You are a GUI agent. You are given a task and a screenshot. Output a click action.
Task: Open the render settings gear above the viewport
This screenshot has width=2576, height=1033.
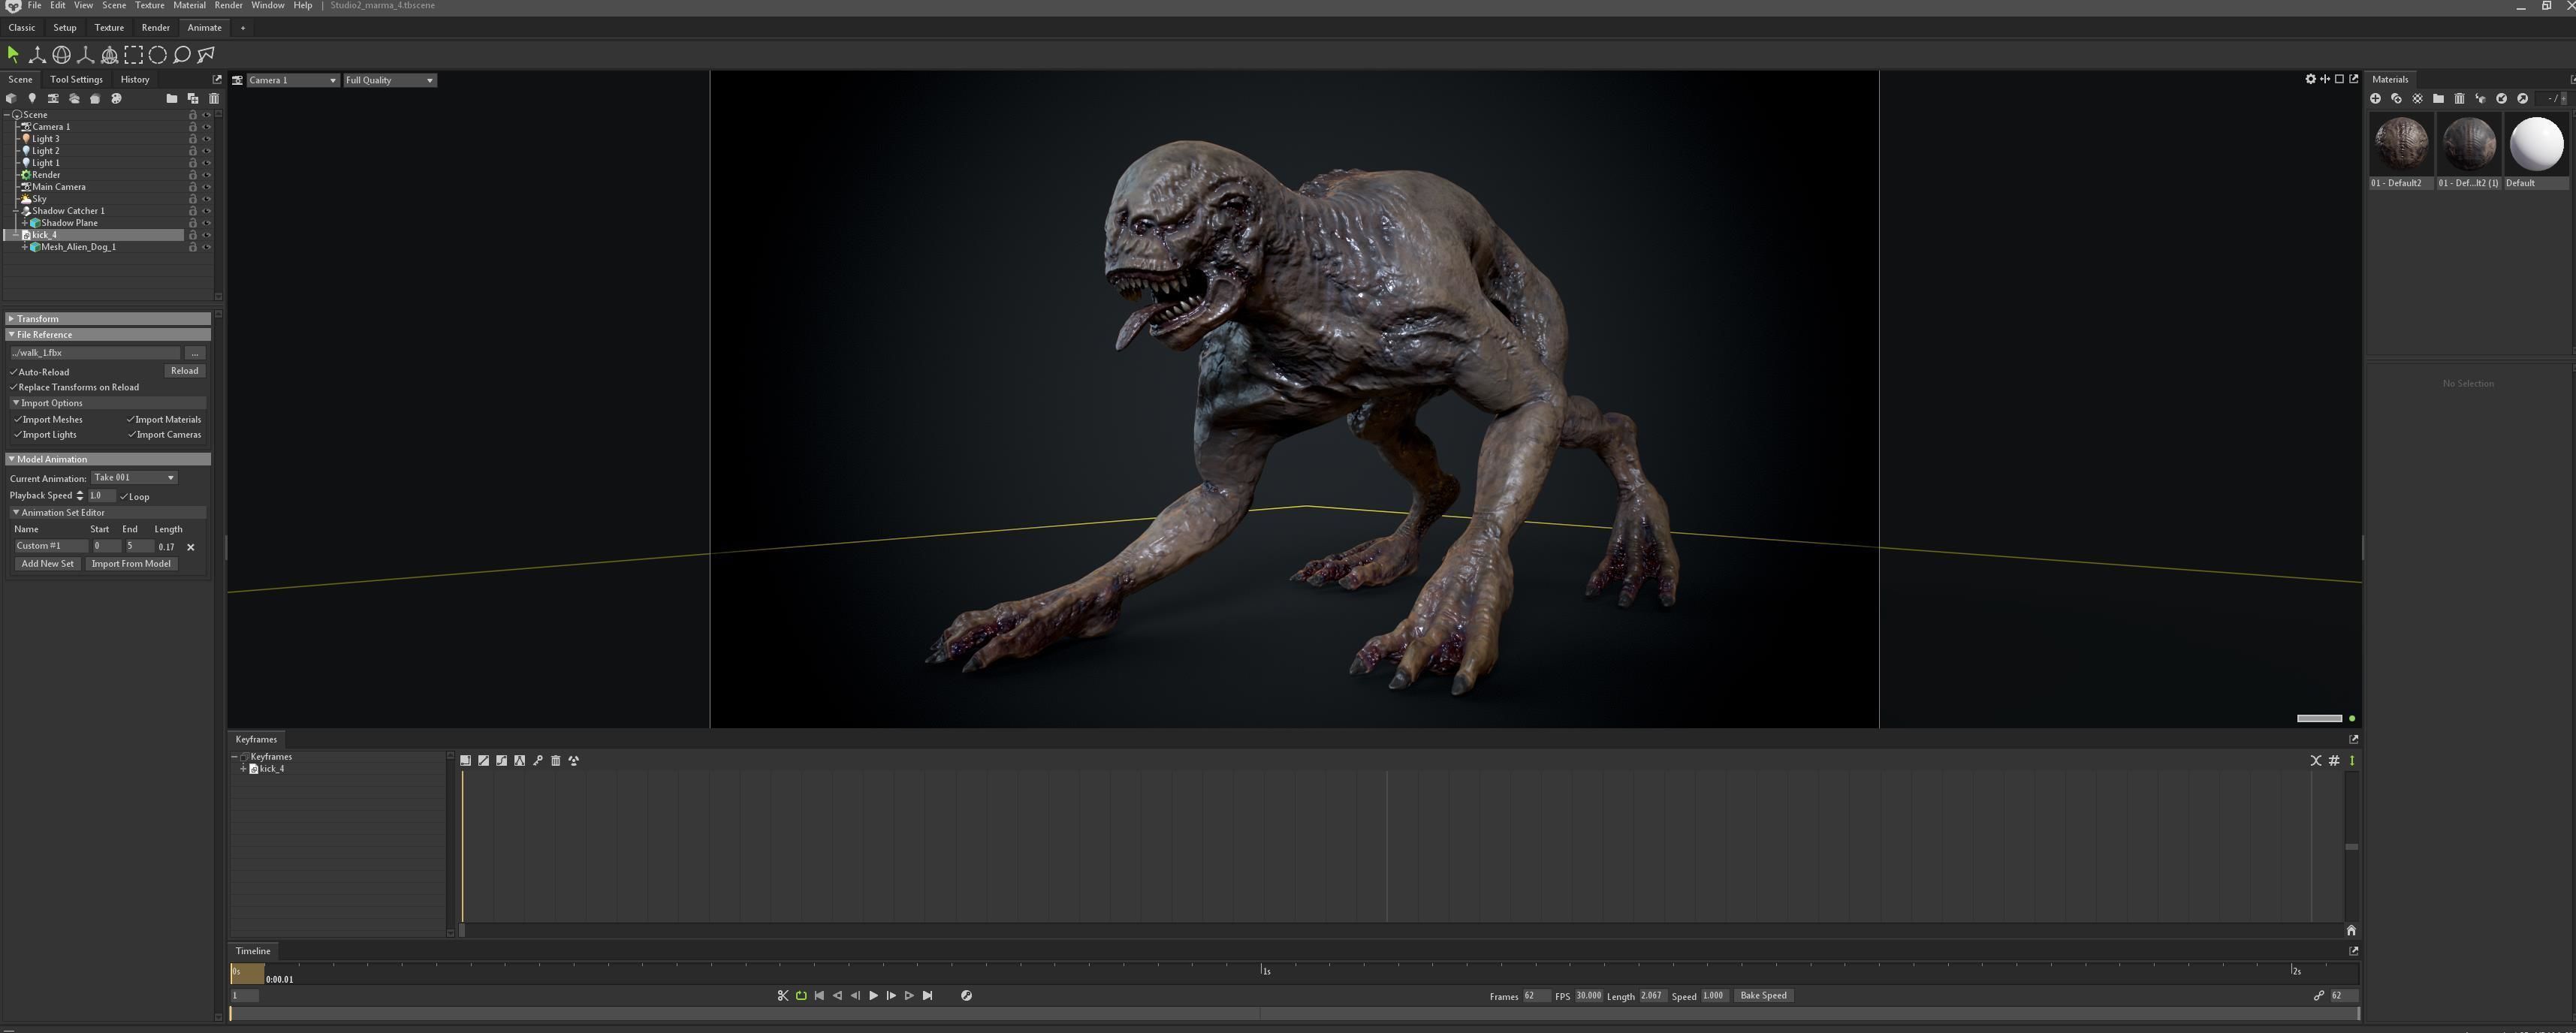coord(2310,78)
